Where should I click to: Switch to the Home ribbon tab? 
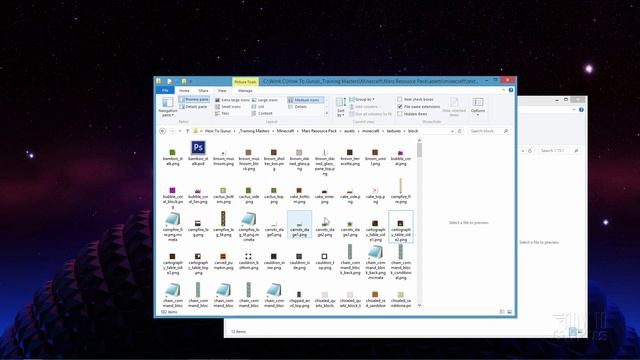click(184, 91)
